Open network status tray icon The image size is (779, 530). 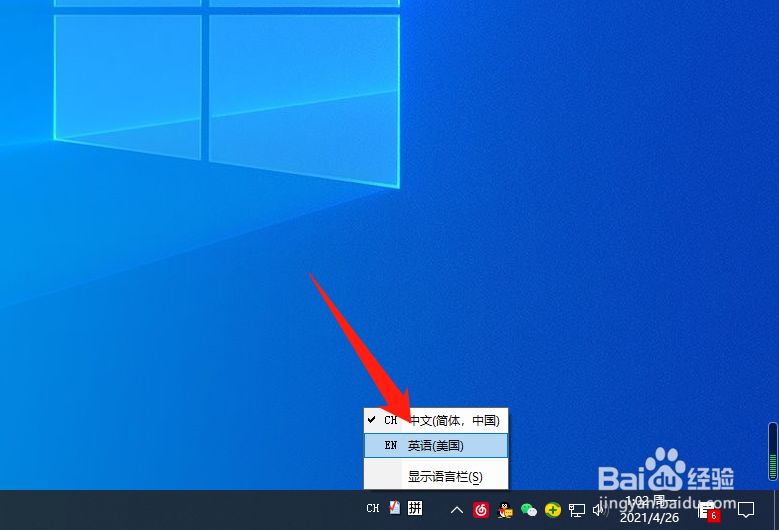(577, 510)
